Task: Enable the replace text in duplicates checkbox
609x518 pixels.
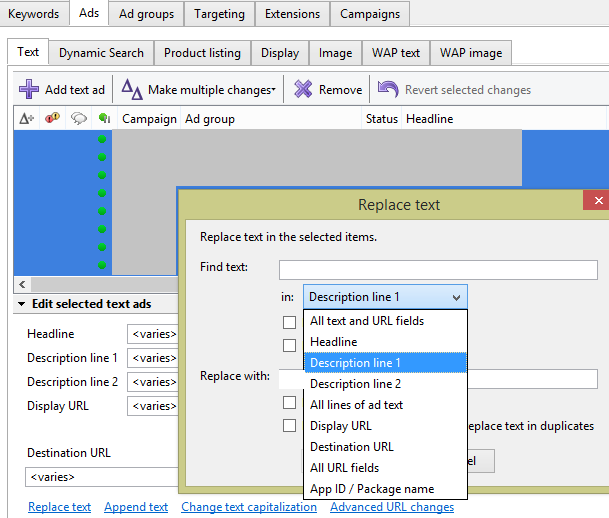Action: coord(289,426)
